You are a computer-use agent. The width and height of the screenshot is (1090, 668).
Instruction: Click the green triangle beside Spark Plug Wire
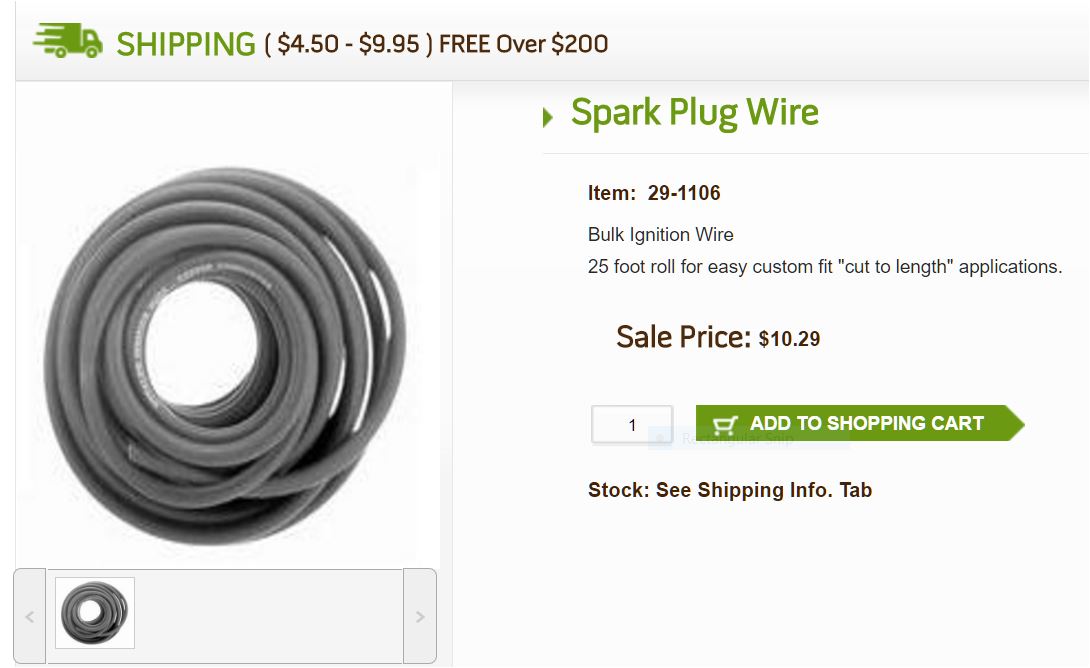(x=547, y=118)
